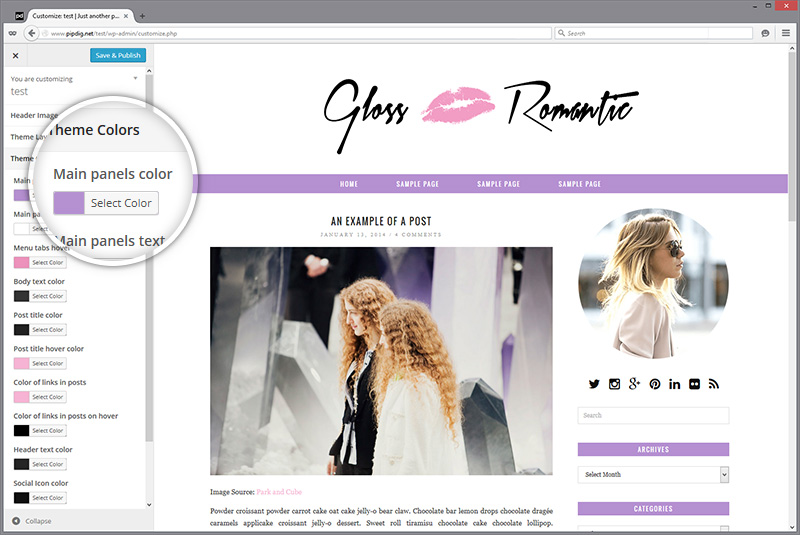
Task: Open the LinkedIn social icon
Action: 674,384
